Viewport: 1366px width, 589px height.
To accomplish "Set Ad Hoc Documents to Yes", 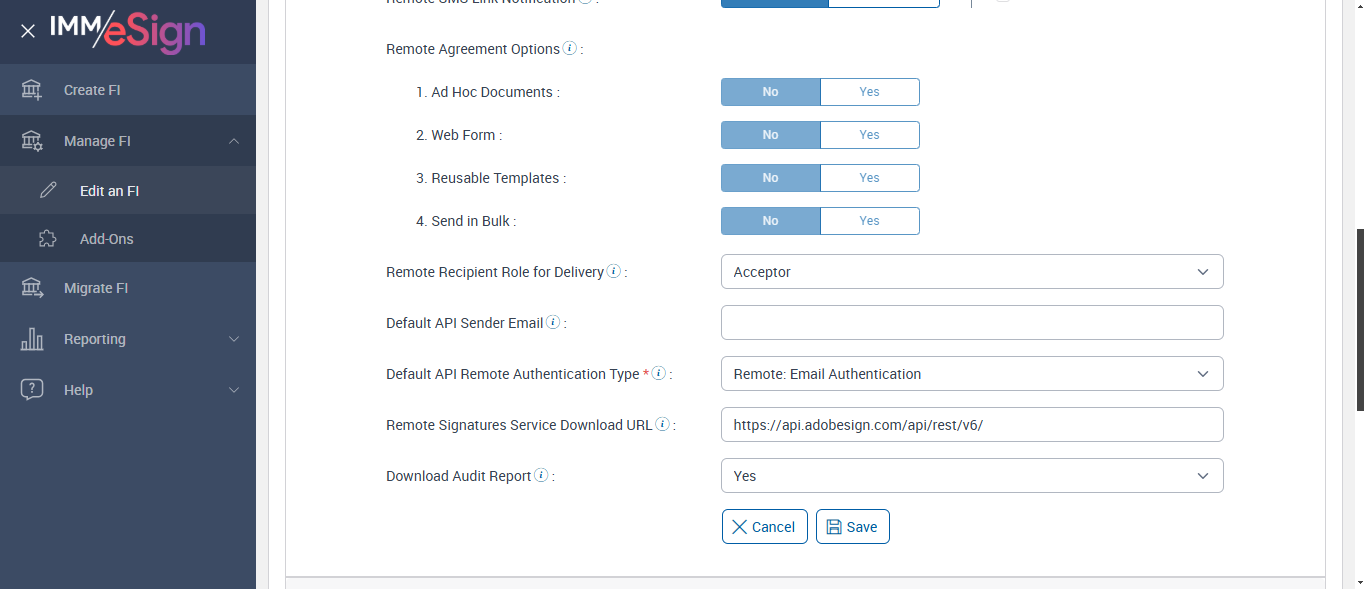I will click(869, 92).
